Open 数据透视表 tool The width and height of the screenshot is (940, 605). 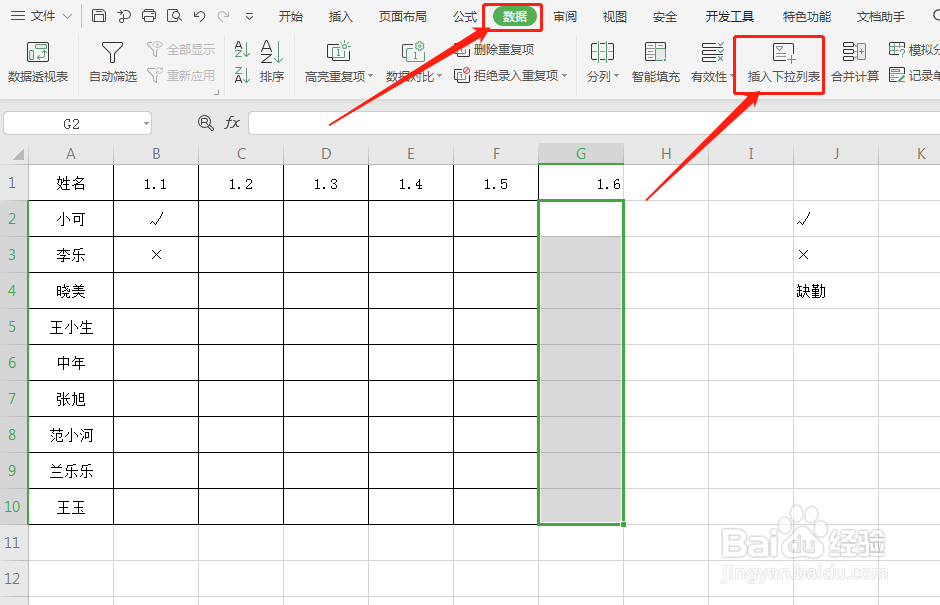point(38,62)
